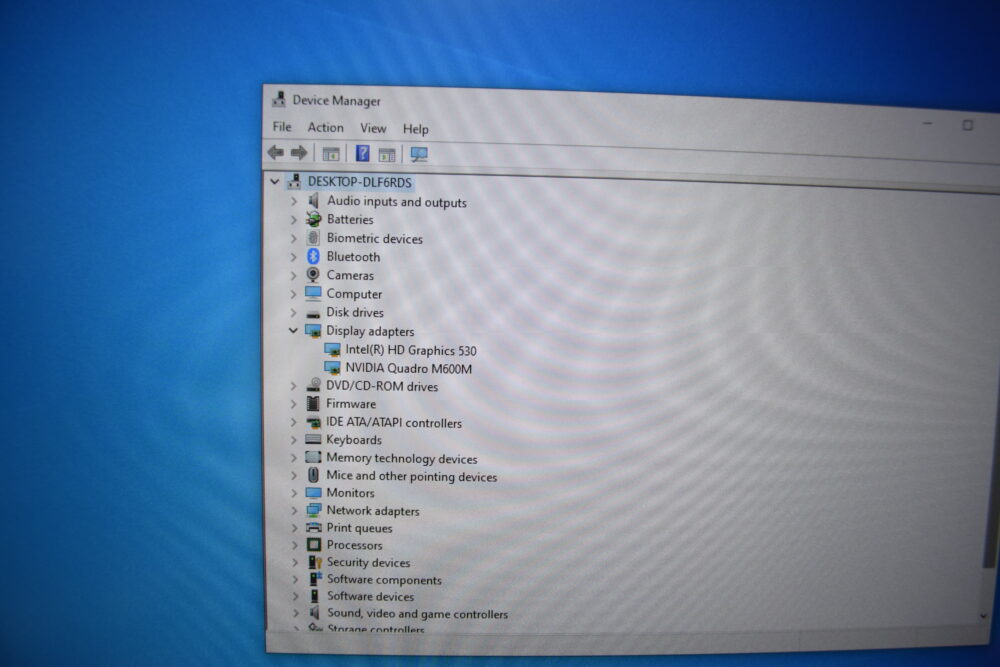
Task: Select the NVIDIA Quadro M600M text
Action: point(408,369)
